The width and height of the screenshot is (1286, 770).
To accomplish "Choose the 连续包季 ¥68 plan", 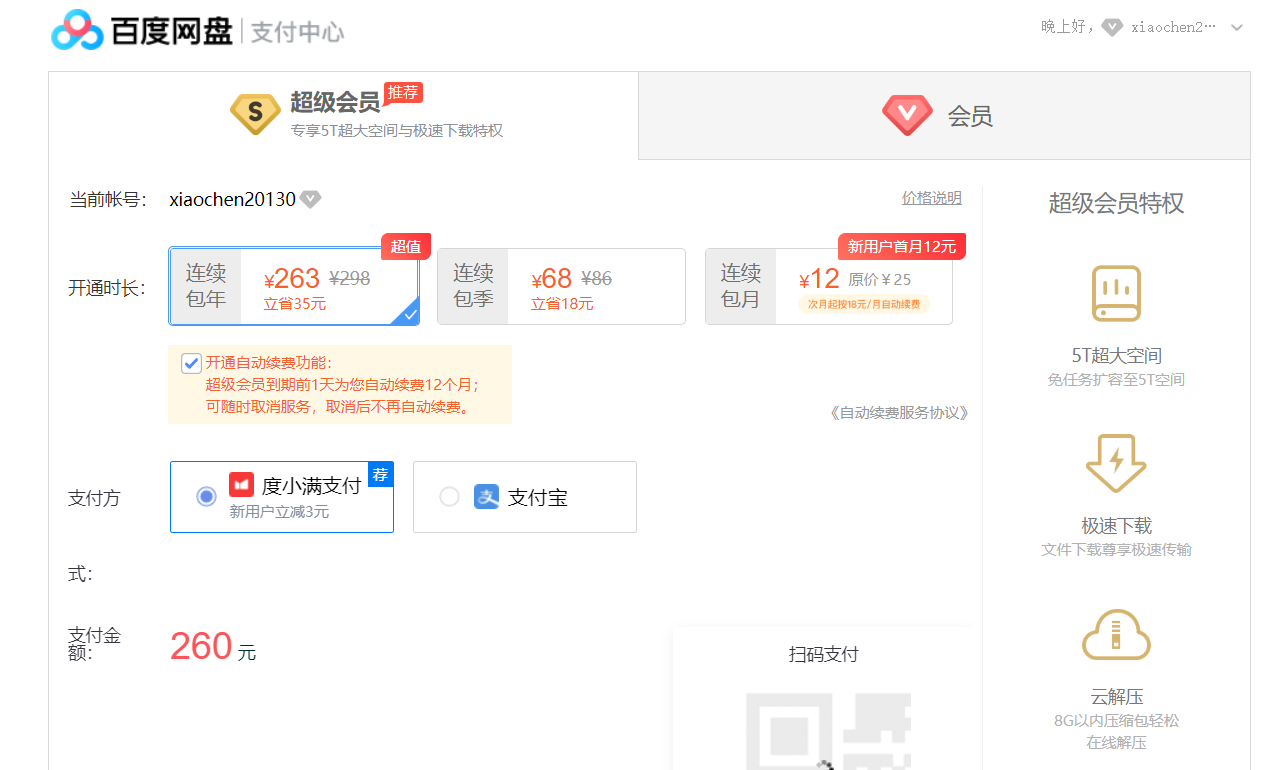I will pyautogui.click(x=561, y=286).
